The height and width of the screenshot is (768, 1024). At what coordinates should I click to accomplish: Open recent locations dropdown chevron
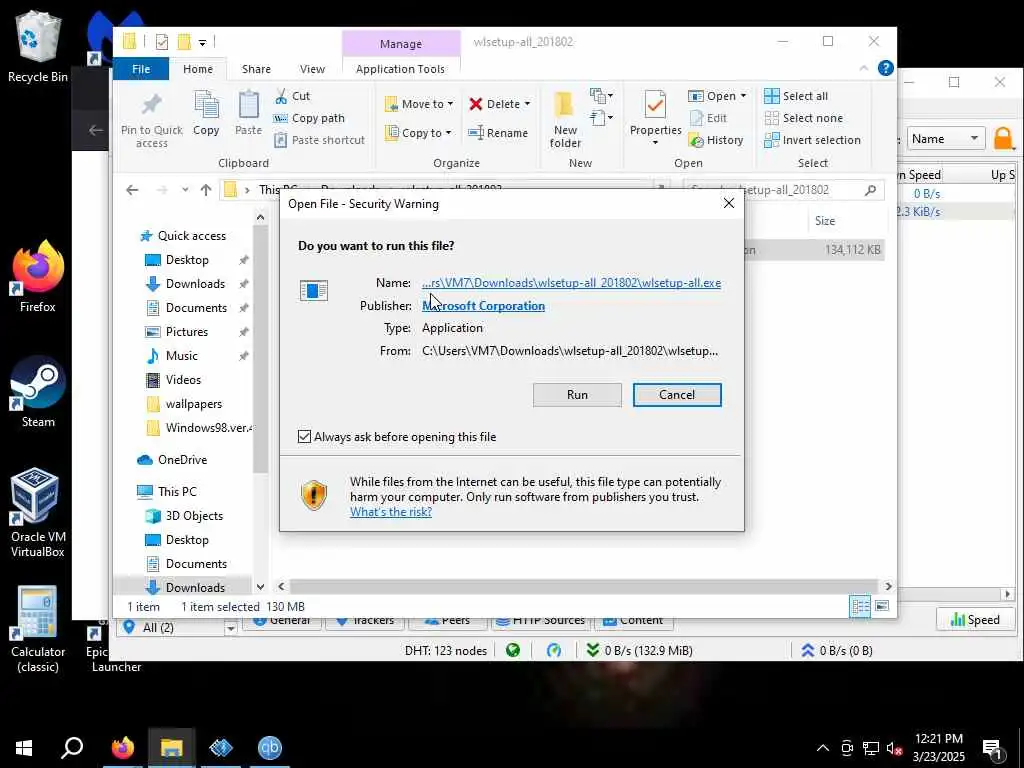185,190
